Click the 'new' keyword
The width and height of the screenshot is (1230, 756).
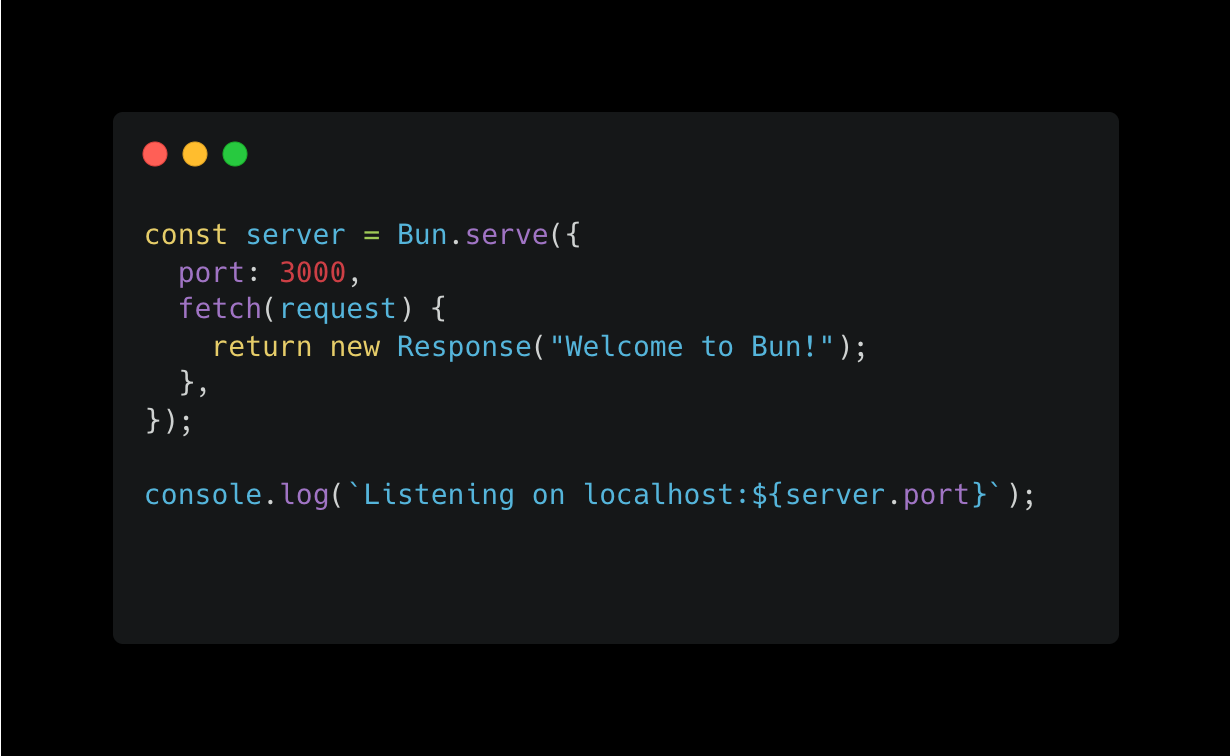355,346
